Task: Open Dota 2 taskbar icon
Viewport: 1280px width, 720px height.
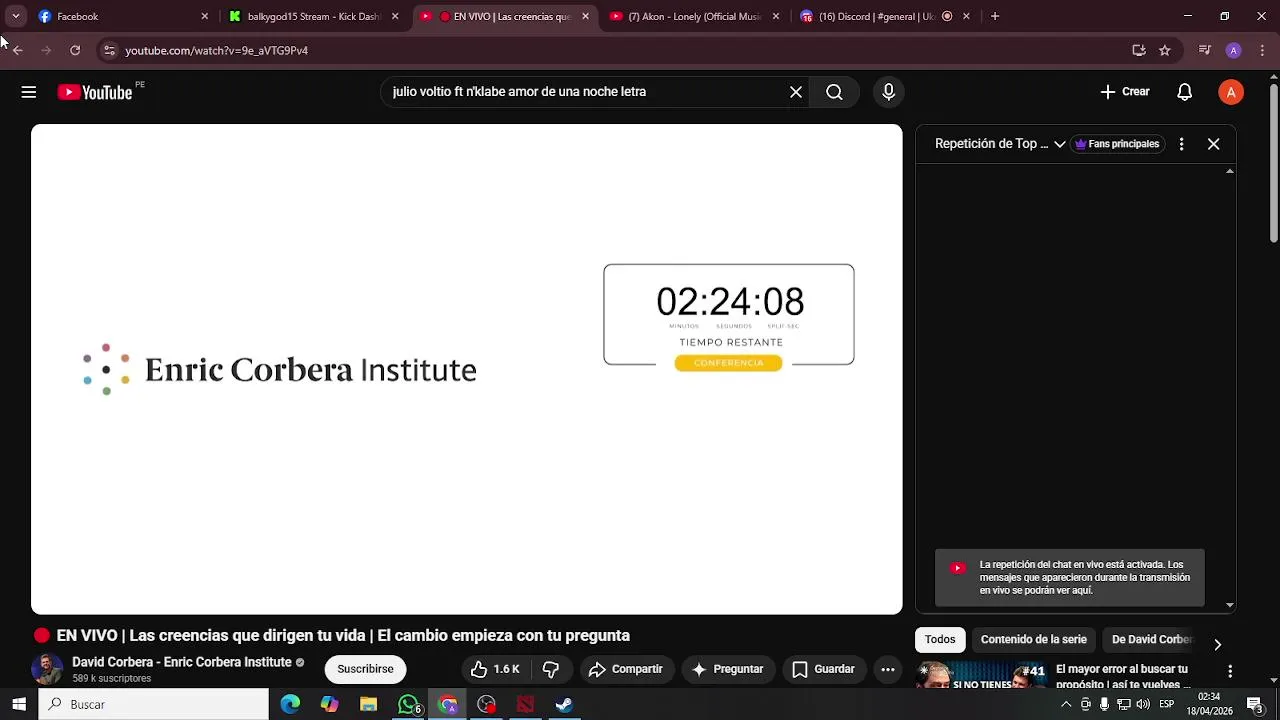Action: pos(525,704)
